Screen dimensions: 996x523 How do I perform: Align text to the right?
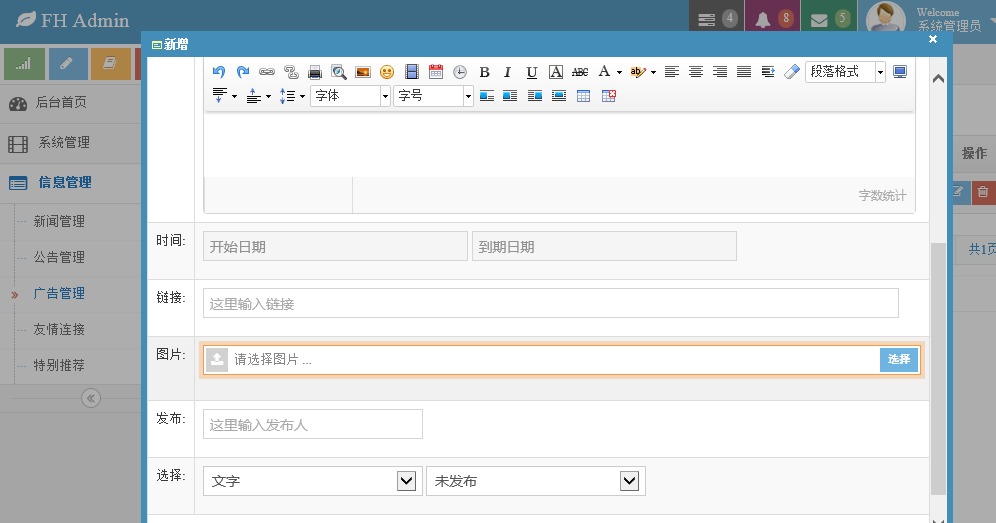tap(720, 72)
